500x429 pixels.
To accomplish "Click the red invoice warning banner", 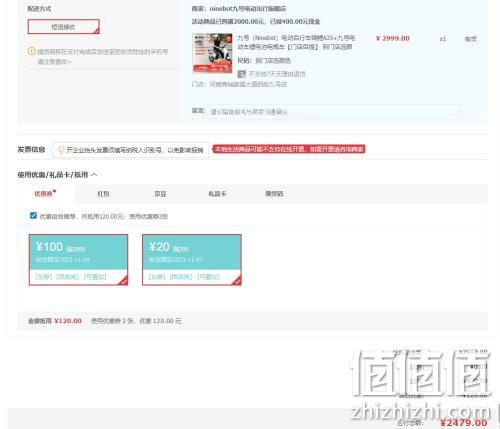I will tap(289, 149).
